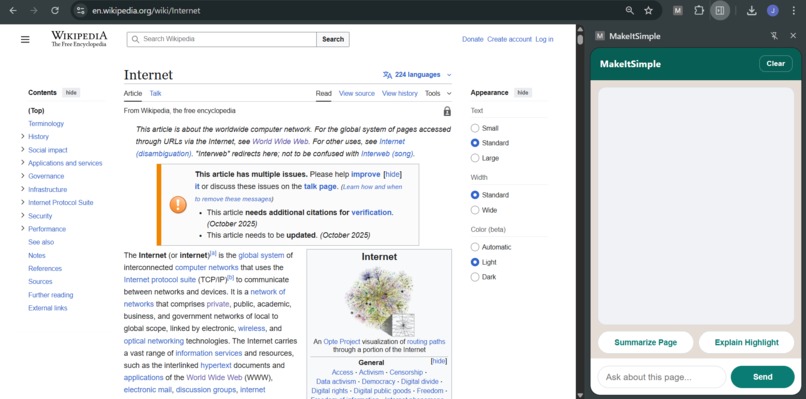Open Chrome's three-dot menu
806x399 pixels.
tap(794, 10)
